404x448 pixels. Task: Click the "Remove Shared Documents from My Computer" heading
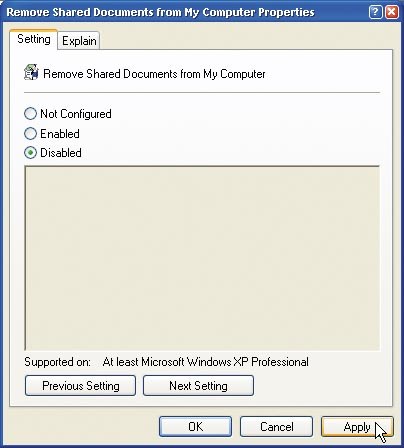pyautogui.click(x=154, y=74)
